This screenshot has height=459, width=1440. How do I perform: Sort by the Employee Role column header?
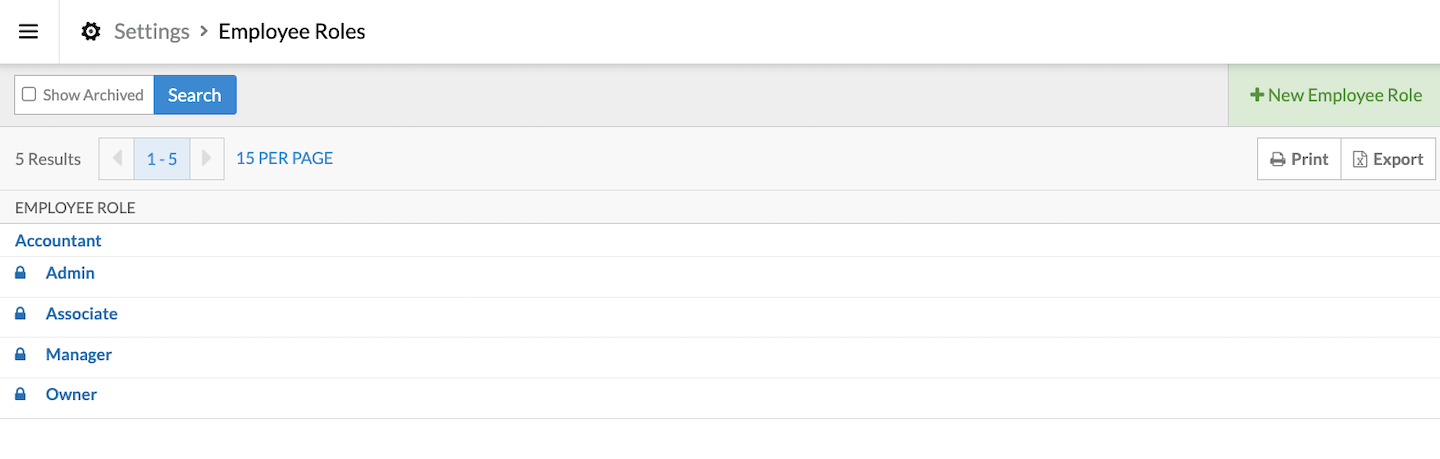[75, 208]
